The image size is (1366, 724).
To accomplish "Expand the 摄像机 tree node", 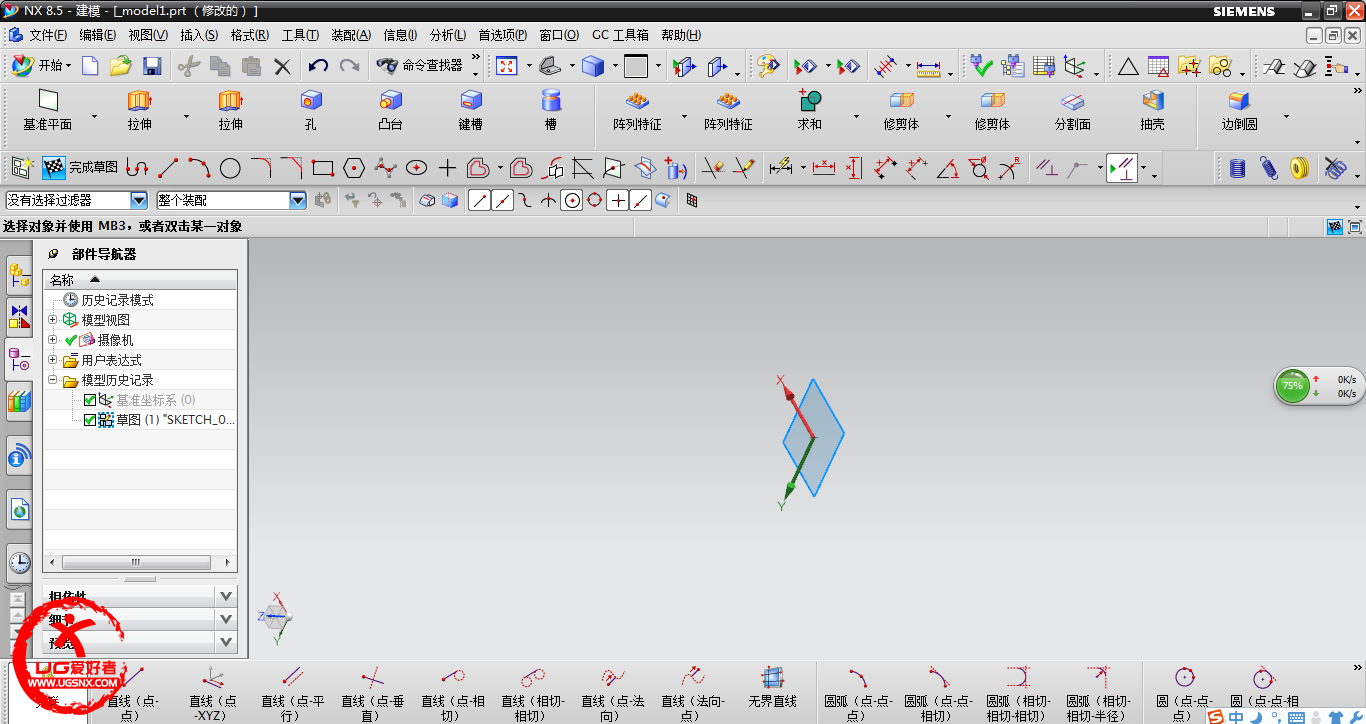I will pos(53,340).
